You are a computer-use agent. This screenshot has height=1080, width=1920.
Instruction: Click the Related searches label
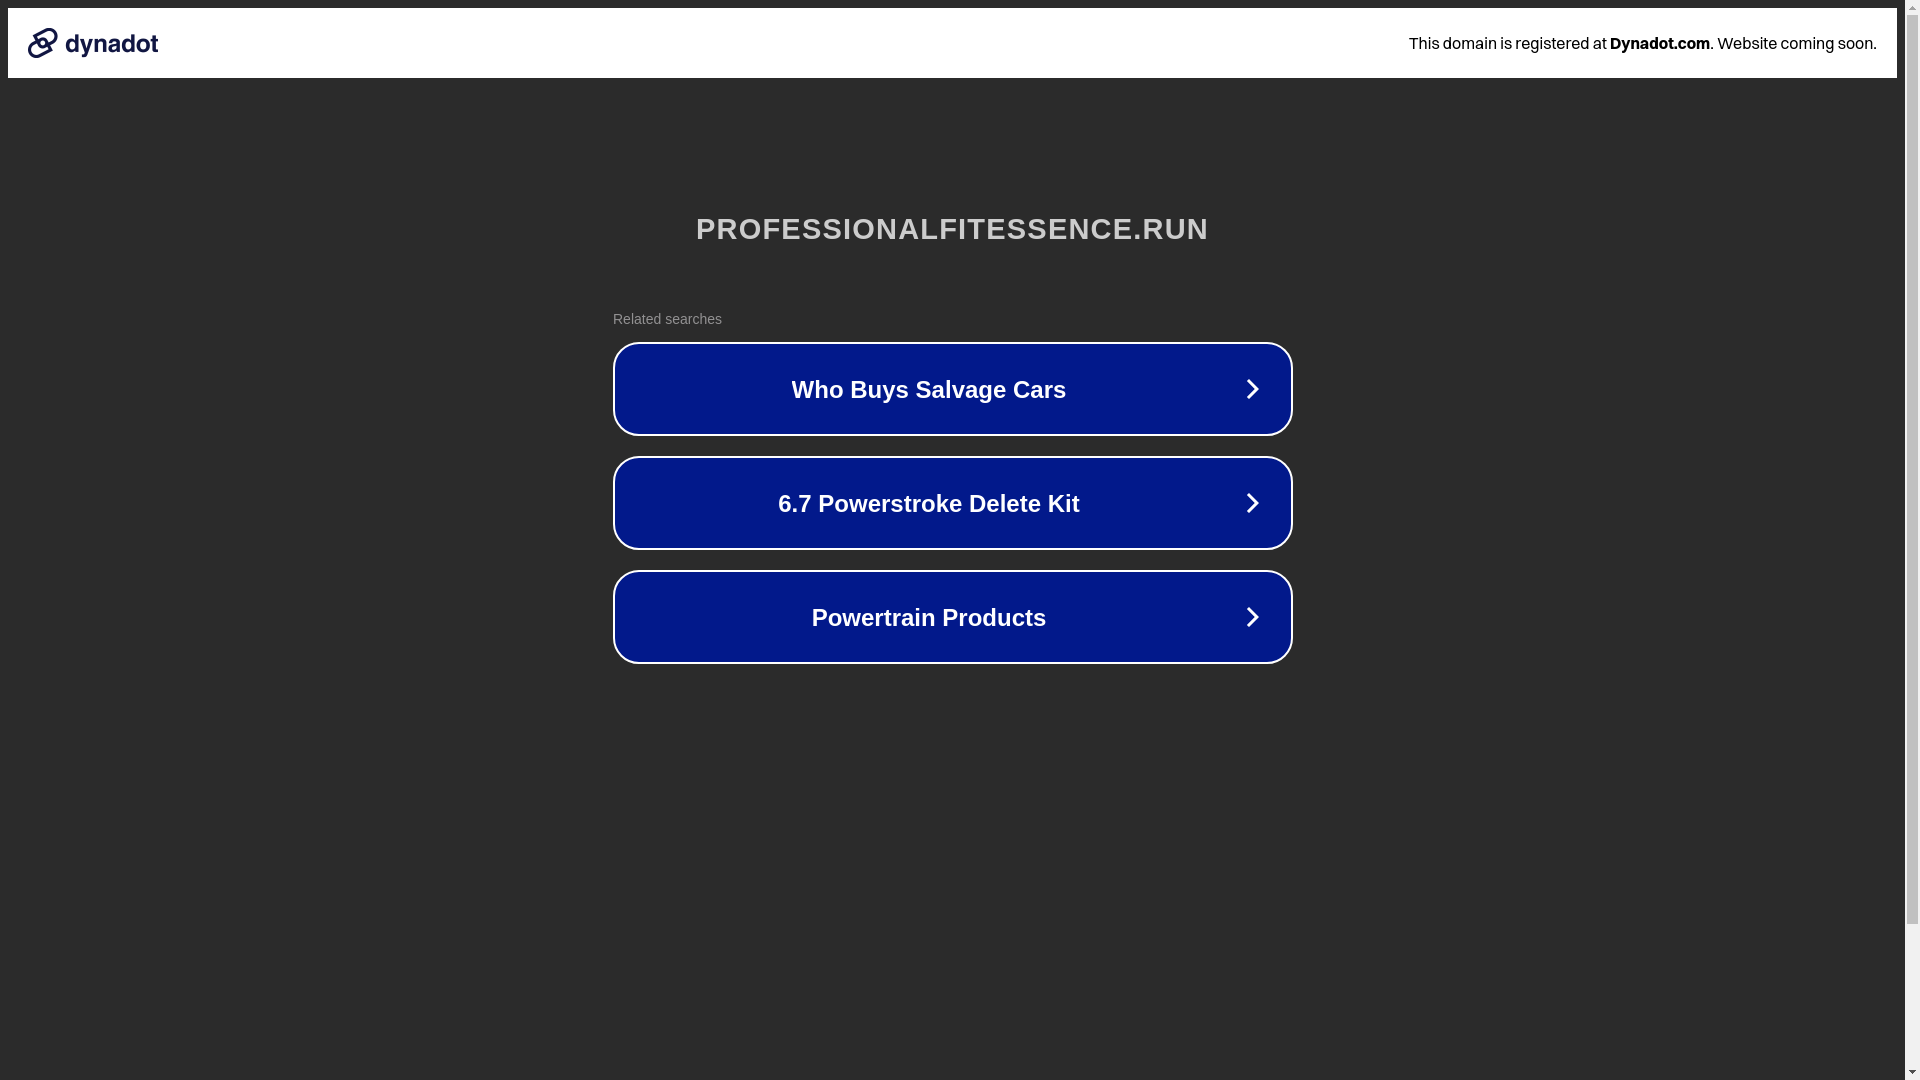pos(667,319)
